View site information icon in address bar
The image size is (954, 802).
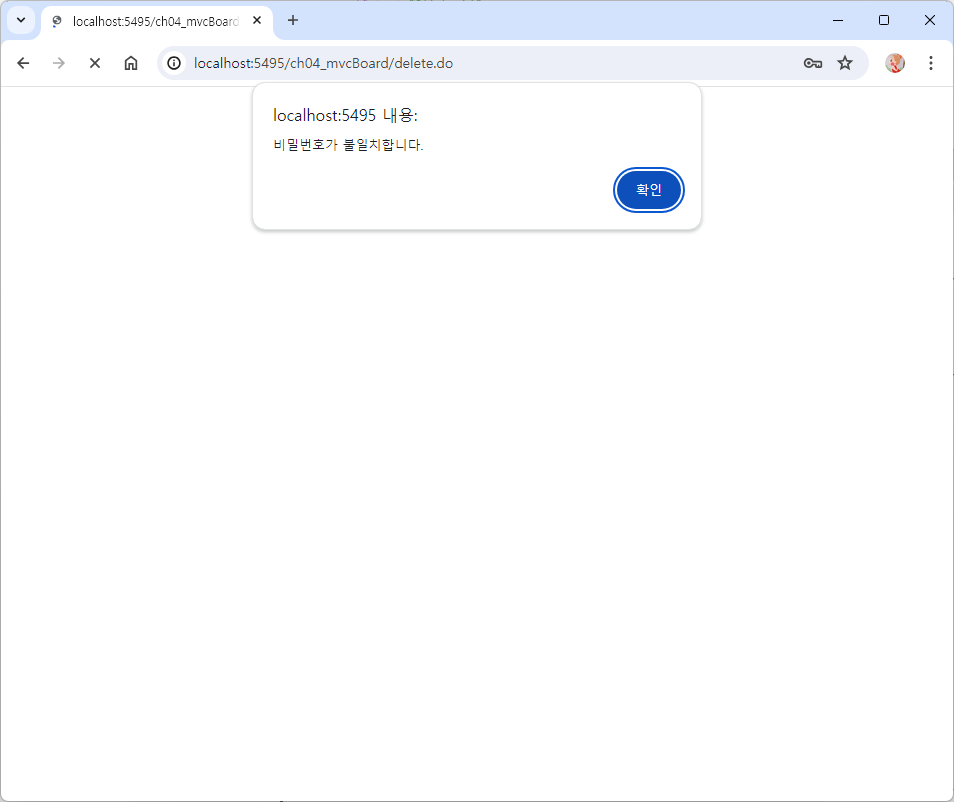(174, 63)
